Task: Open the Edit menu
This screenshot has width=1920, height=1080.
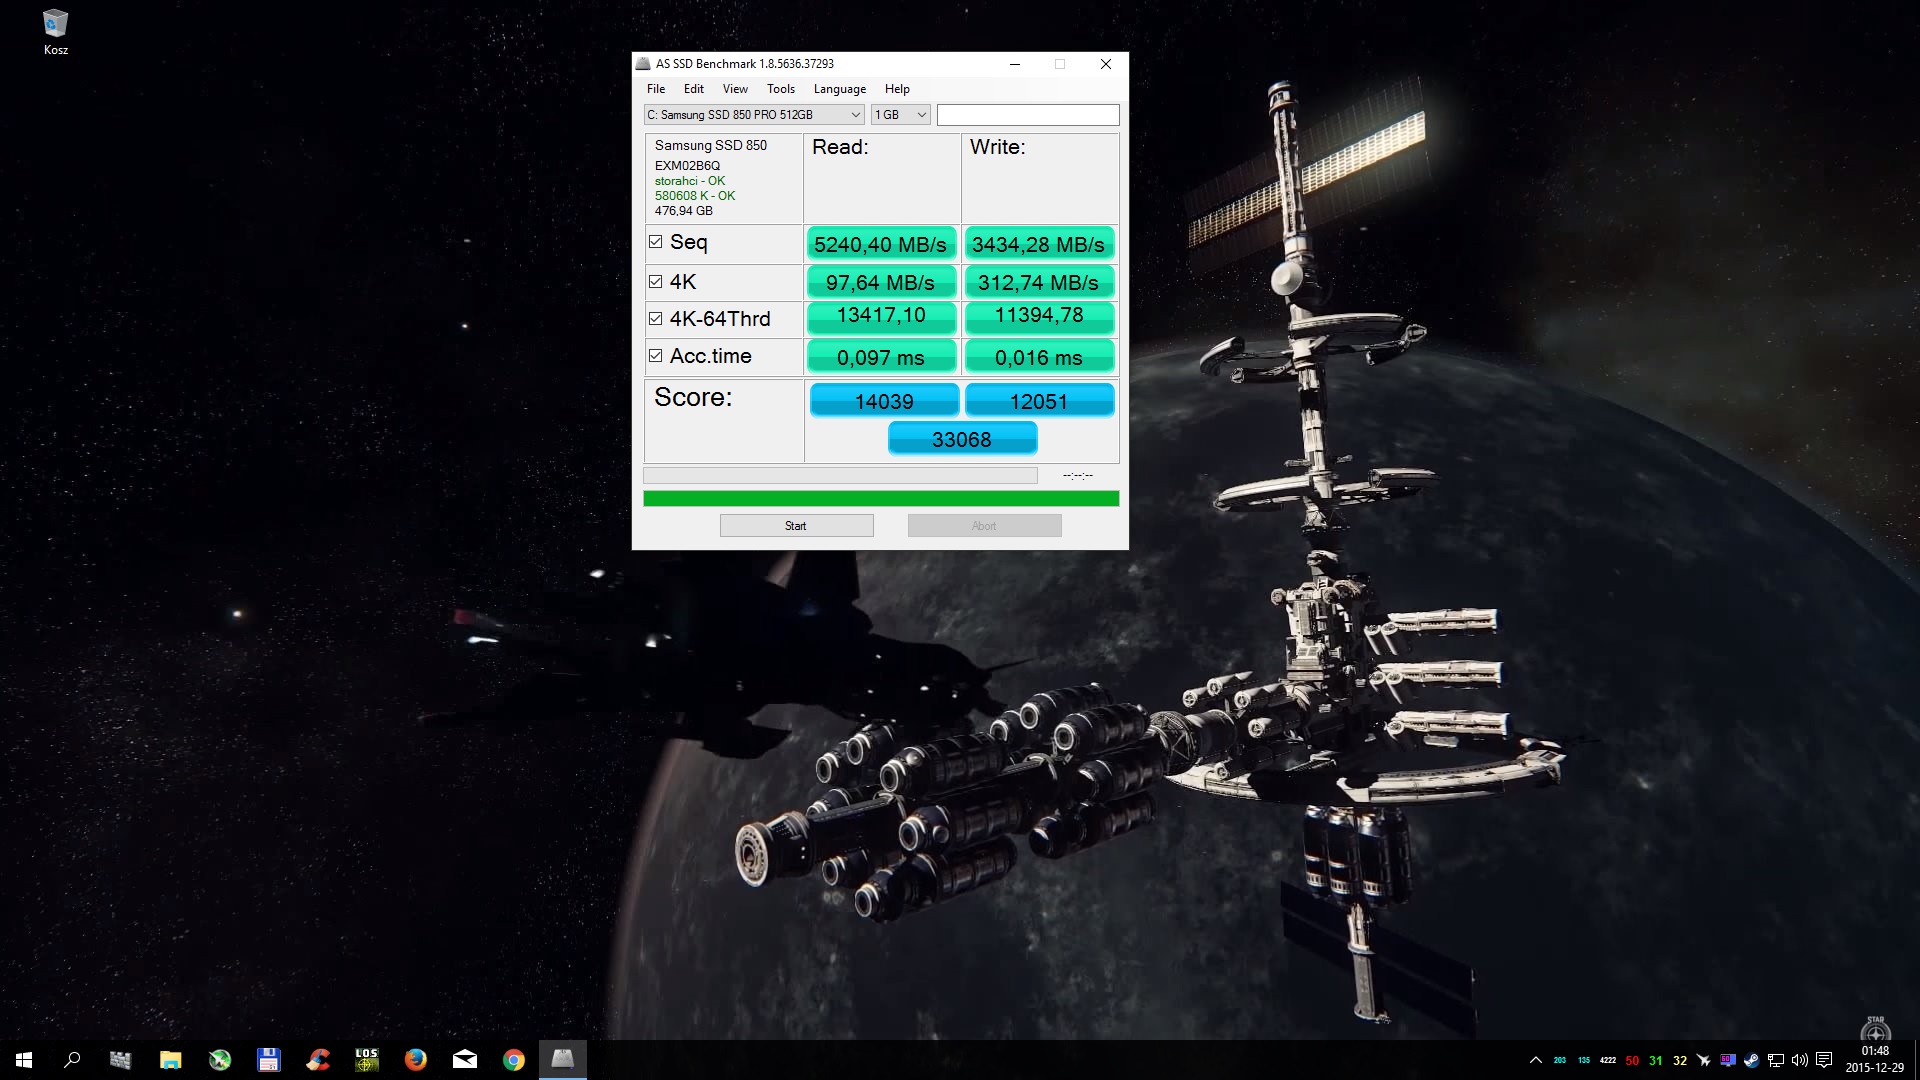Action: tap(694, 89)
